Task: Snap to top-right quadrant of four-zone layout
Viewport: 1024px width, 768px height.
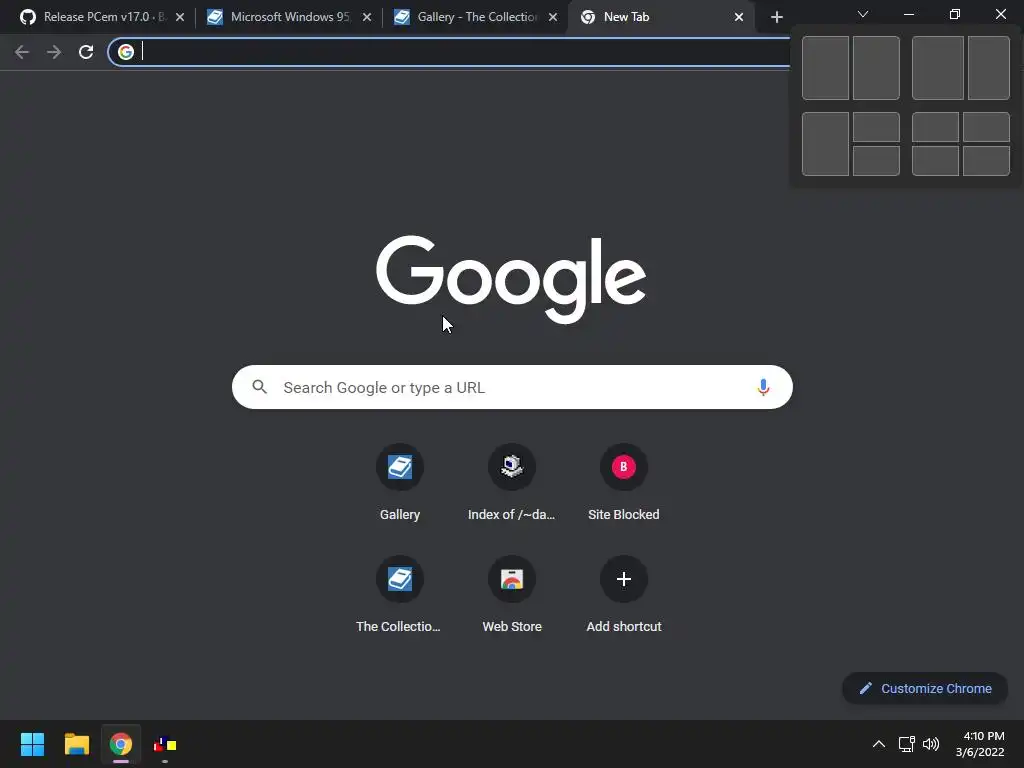Action: pos(986,127)
